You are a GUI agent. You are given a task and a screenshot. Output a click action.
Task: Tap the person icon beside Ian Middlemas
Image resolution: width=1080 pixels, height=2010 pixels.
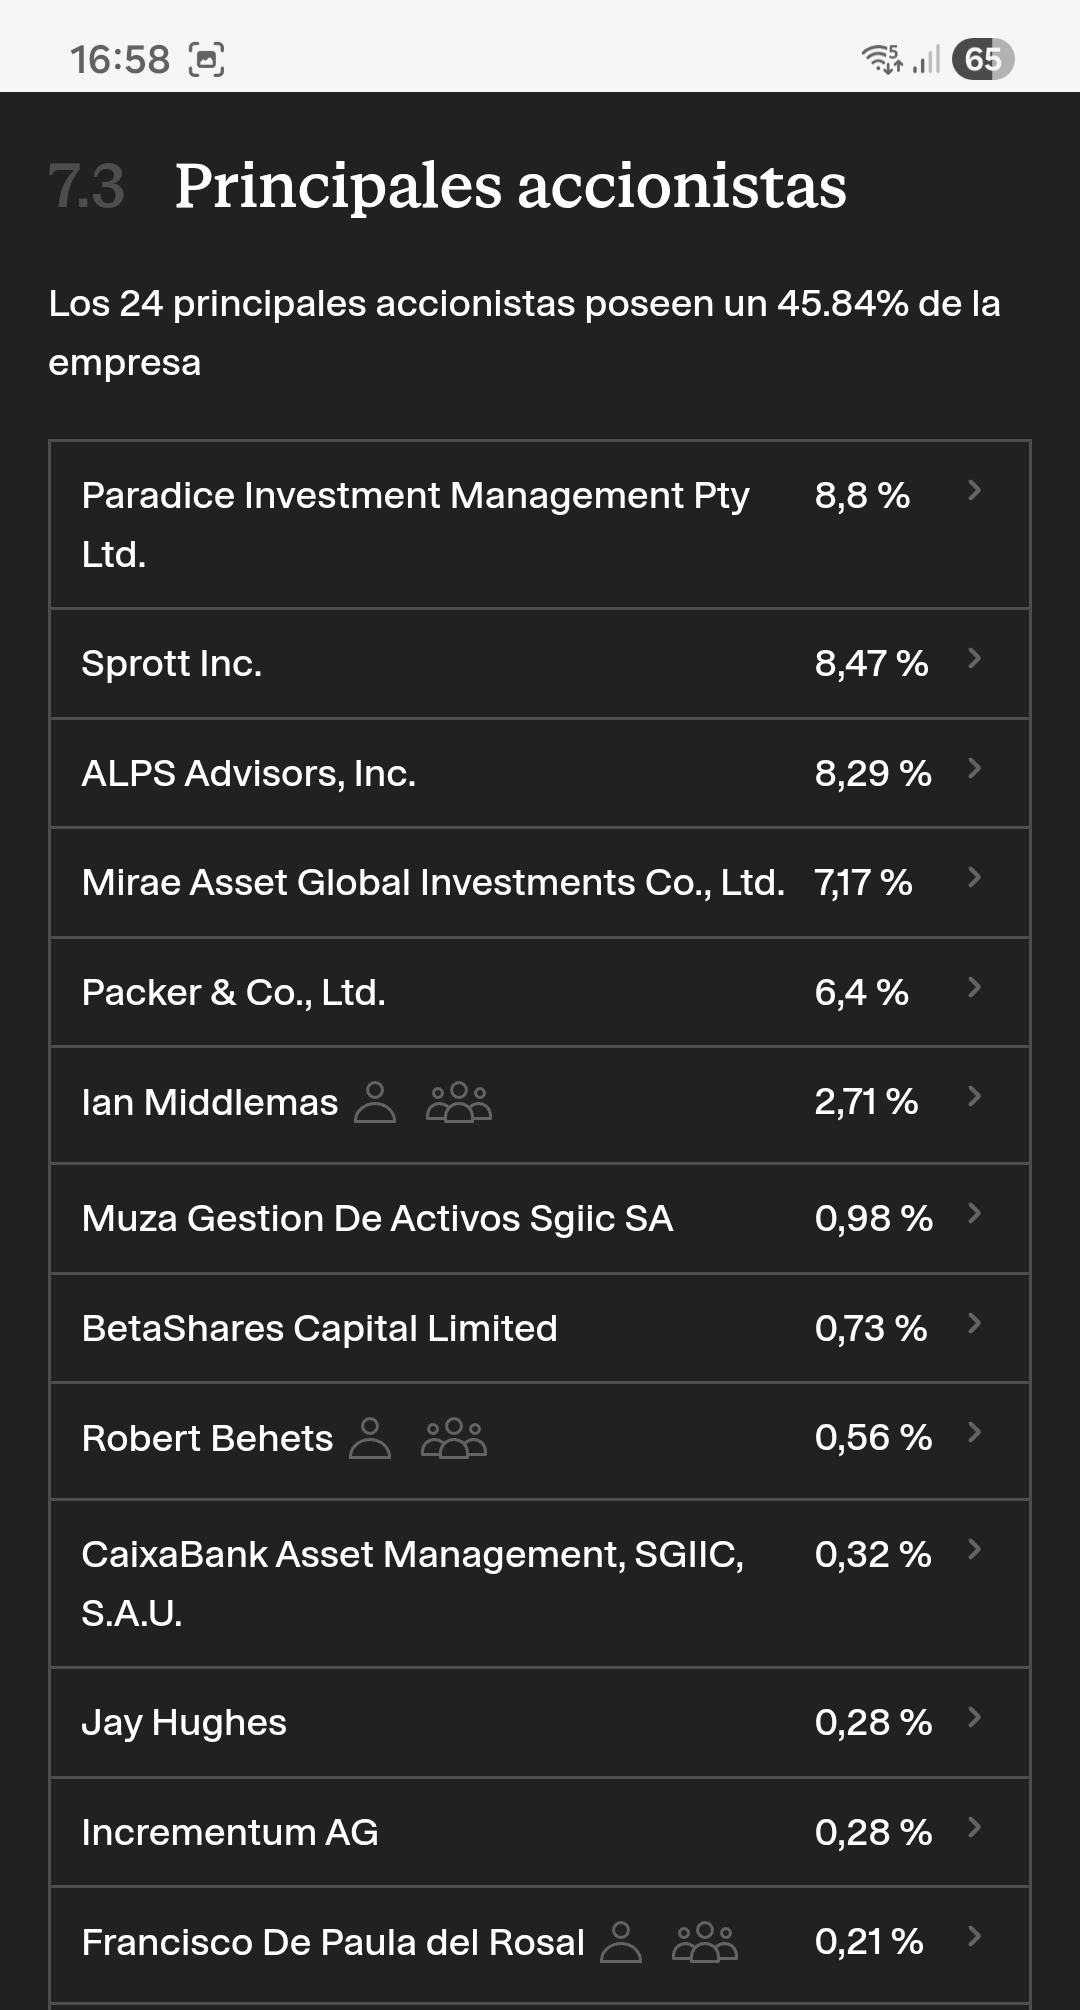[375, 1102]
